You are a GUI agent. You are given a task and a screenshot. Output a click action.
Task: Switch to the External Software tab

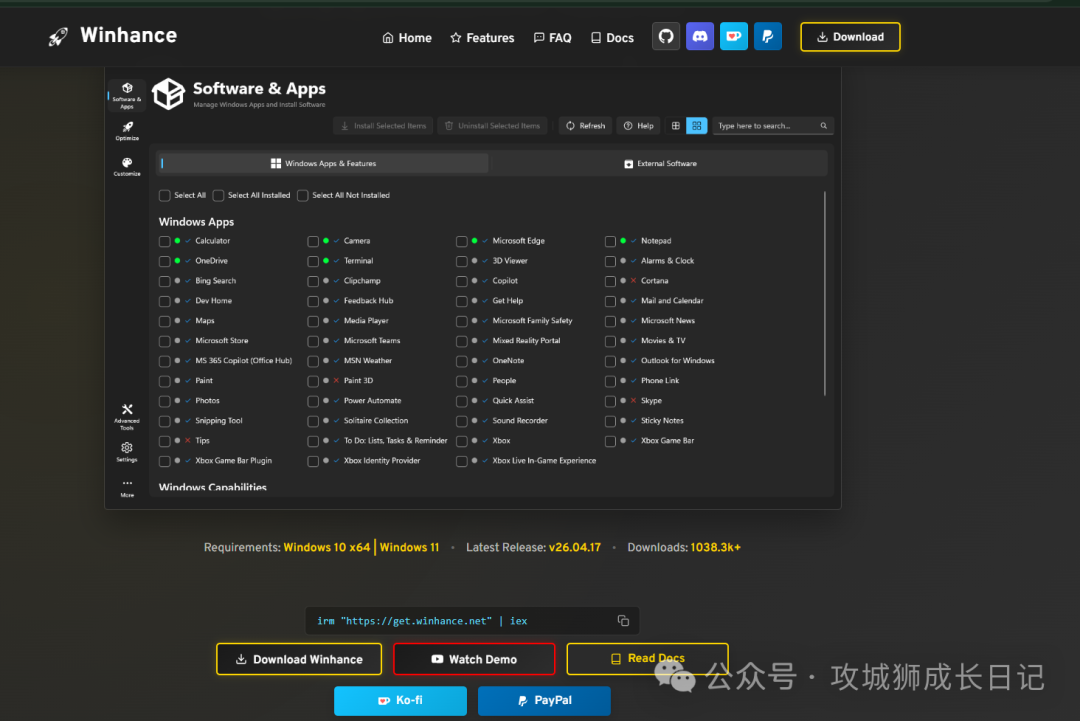[660, 163]
